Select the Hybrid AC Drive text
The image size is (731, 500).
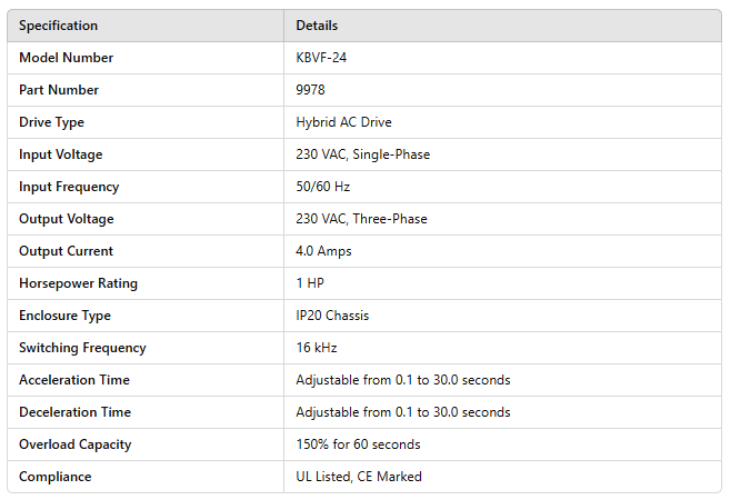pos(343,122)
